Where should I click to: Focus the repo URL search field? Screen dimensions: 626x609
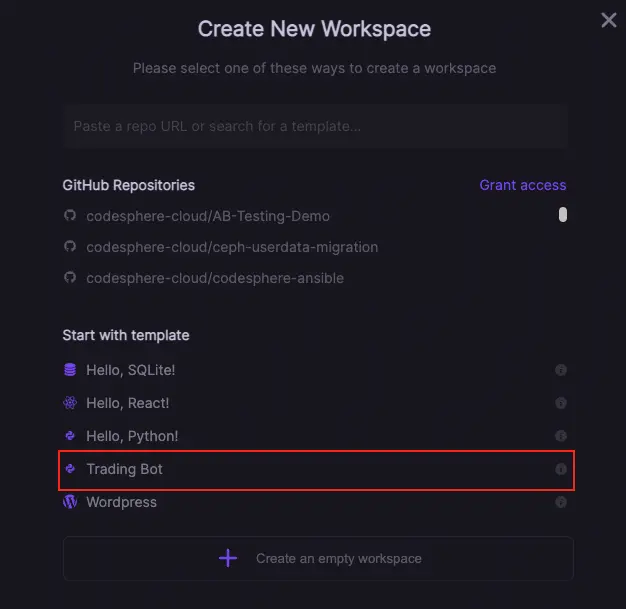pos(315,126)
